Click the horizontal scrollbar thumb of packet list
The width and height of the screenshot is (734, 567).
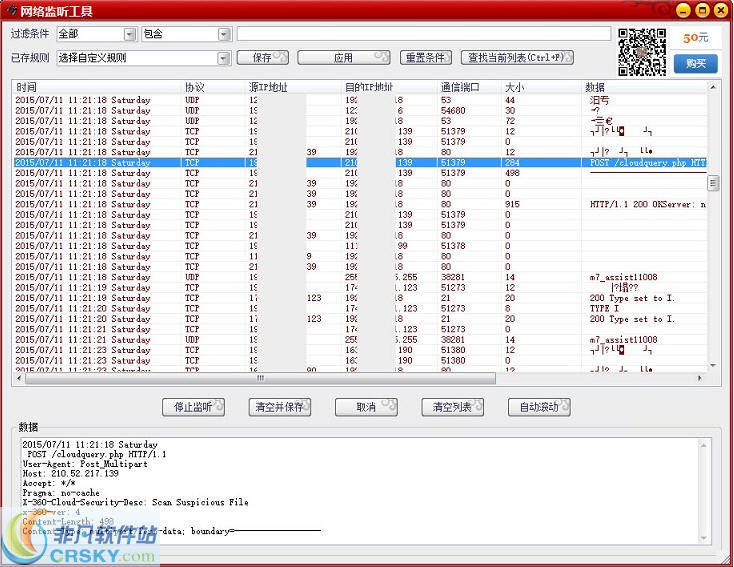point(260,378)
